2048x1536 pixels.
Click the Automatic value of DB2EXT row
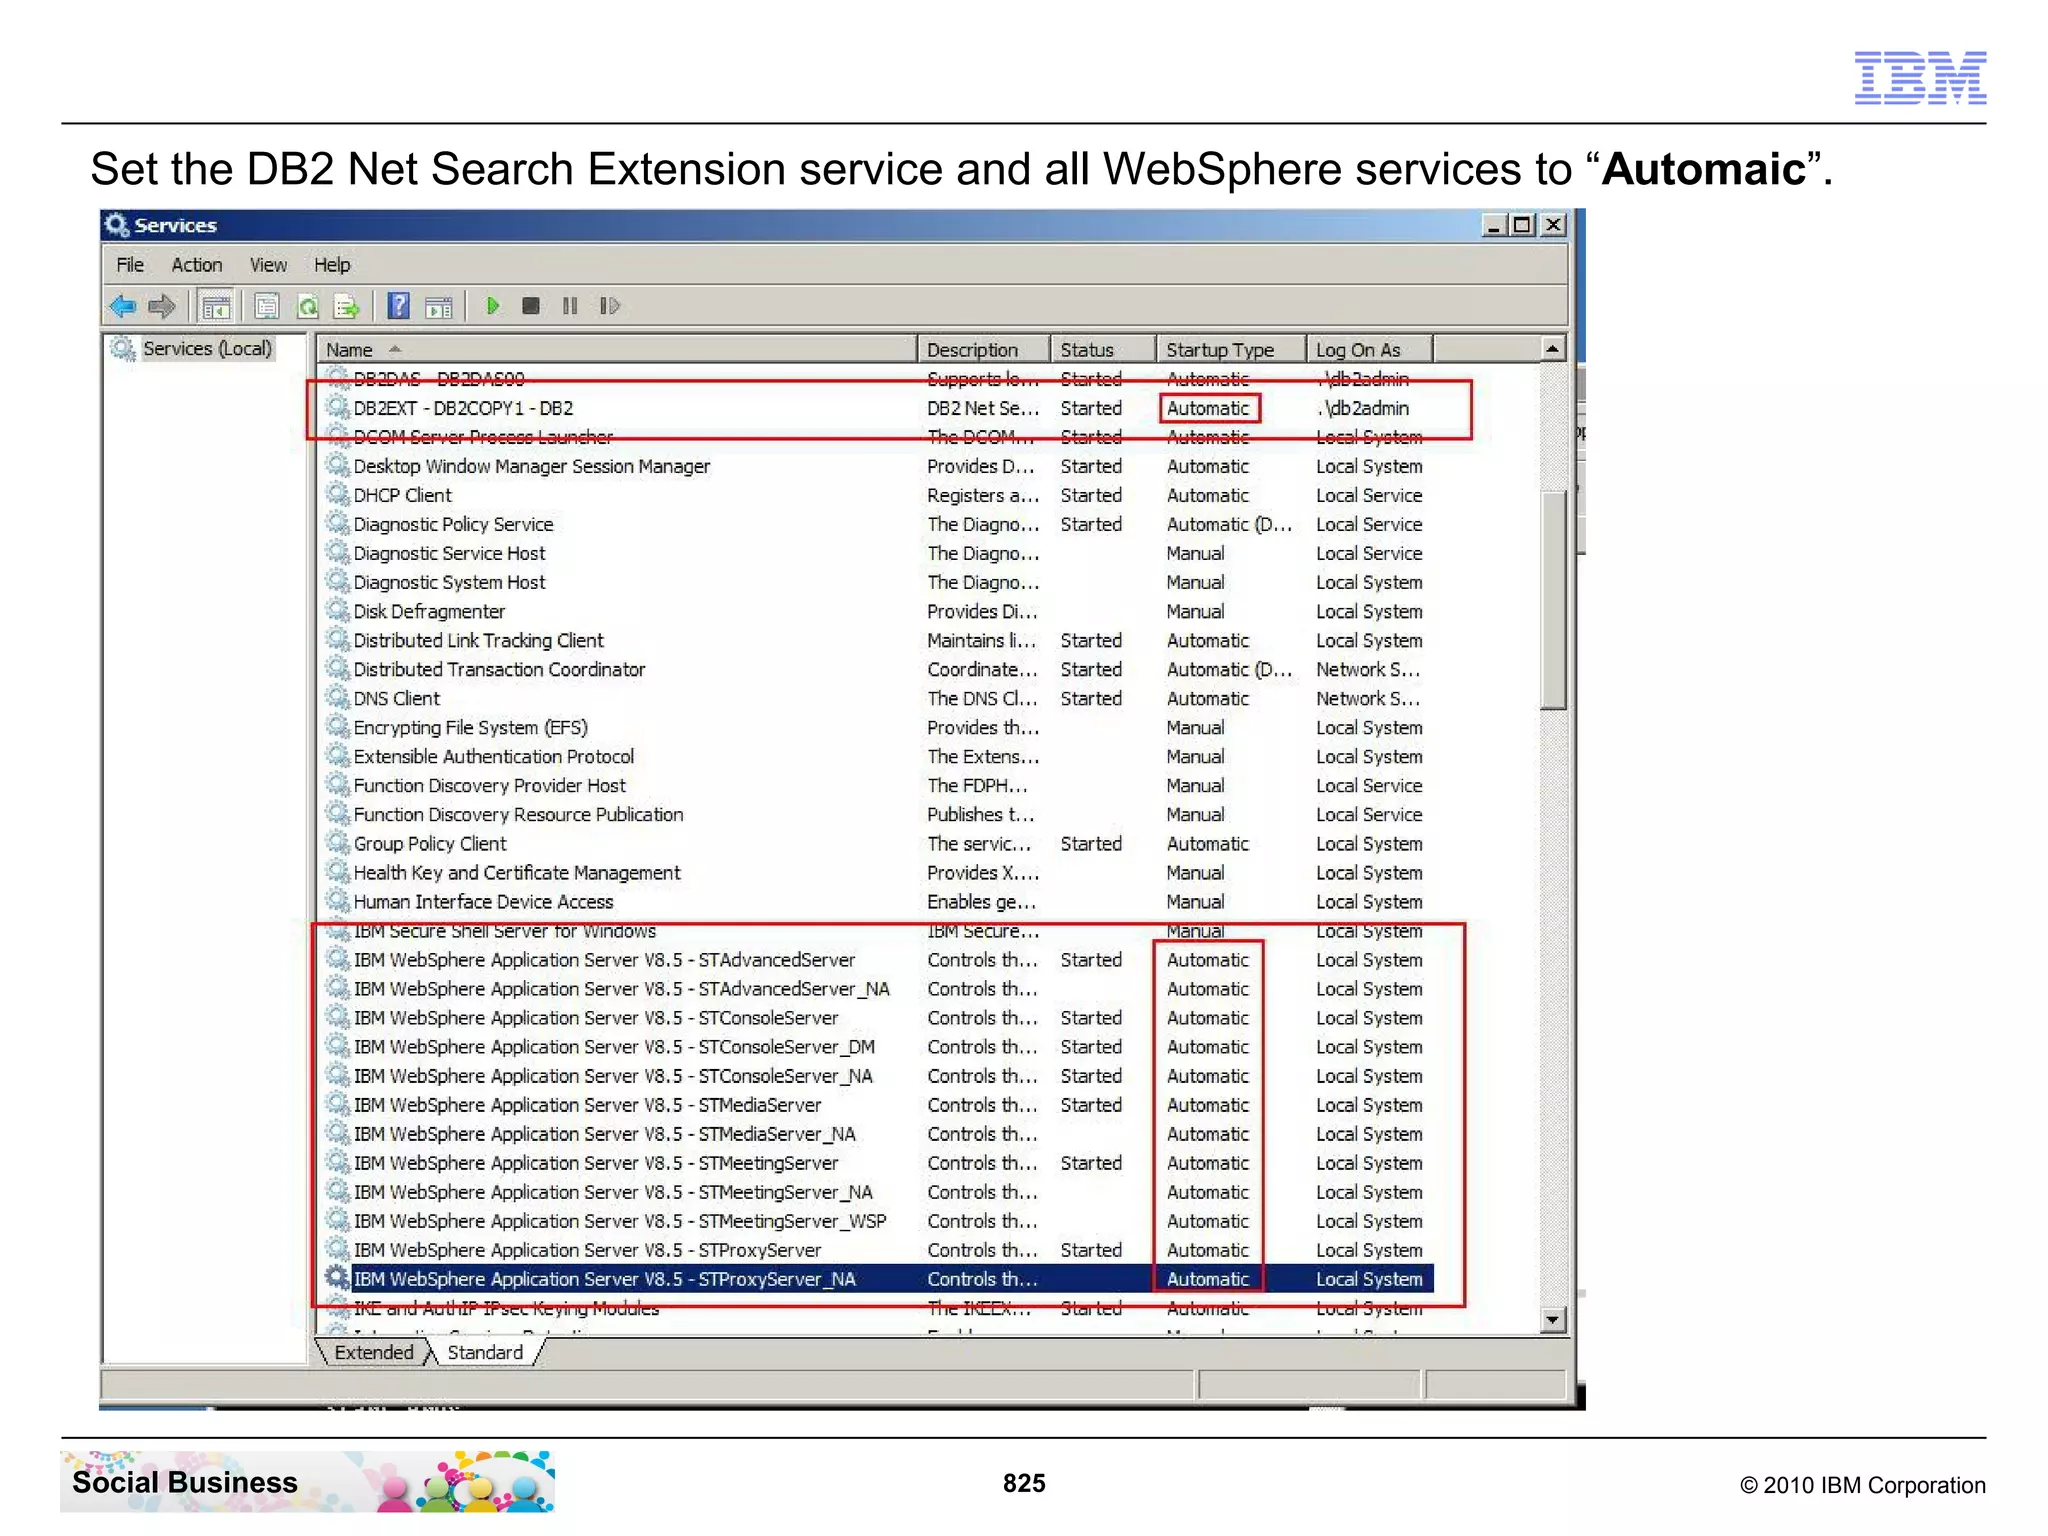1208,408
